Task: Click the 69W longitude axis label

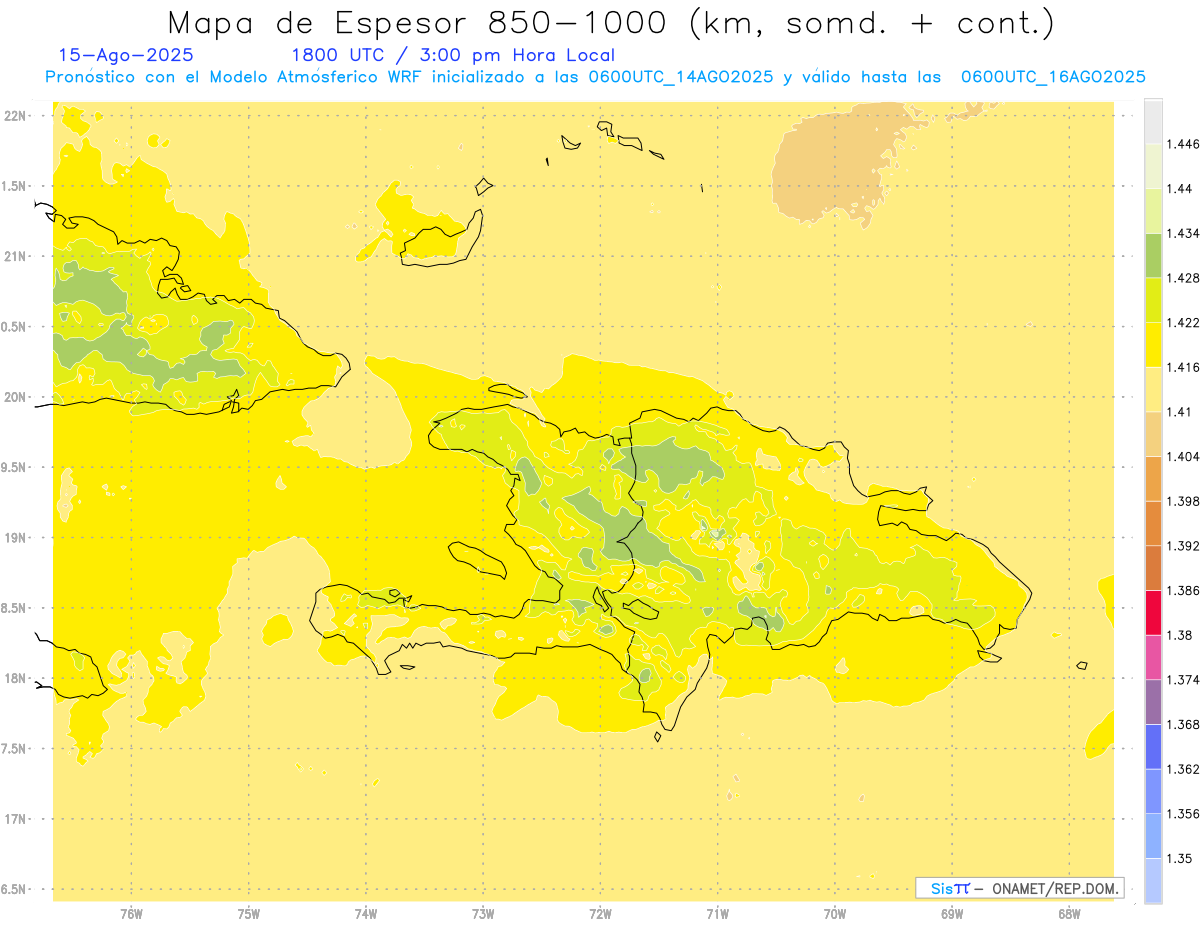Action: point(951,913)
